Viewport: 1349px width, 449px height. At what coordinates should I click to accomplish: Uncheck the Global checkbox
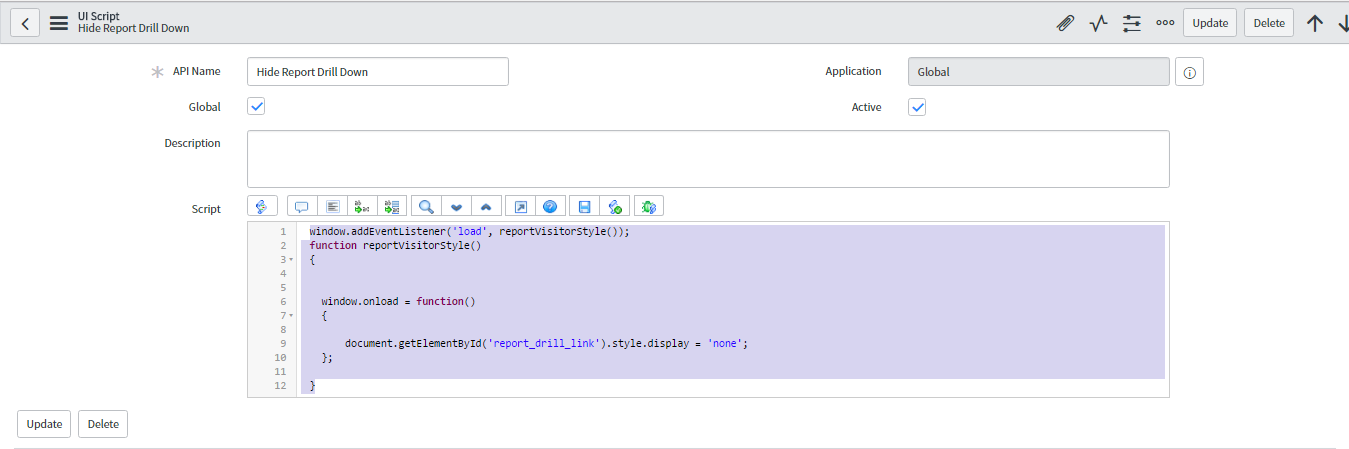(256, 107)
